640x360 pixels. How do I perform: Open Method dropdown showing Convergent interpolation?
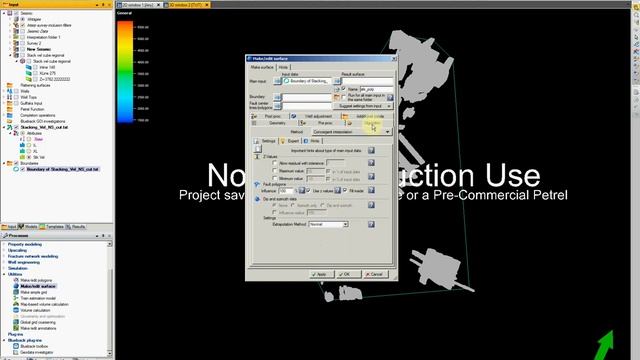[351, 132]
